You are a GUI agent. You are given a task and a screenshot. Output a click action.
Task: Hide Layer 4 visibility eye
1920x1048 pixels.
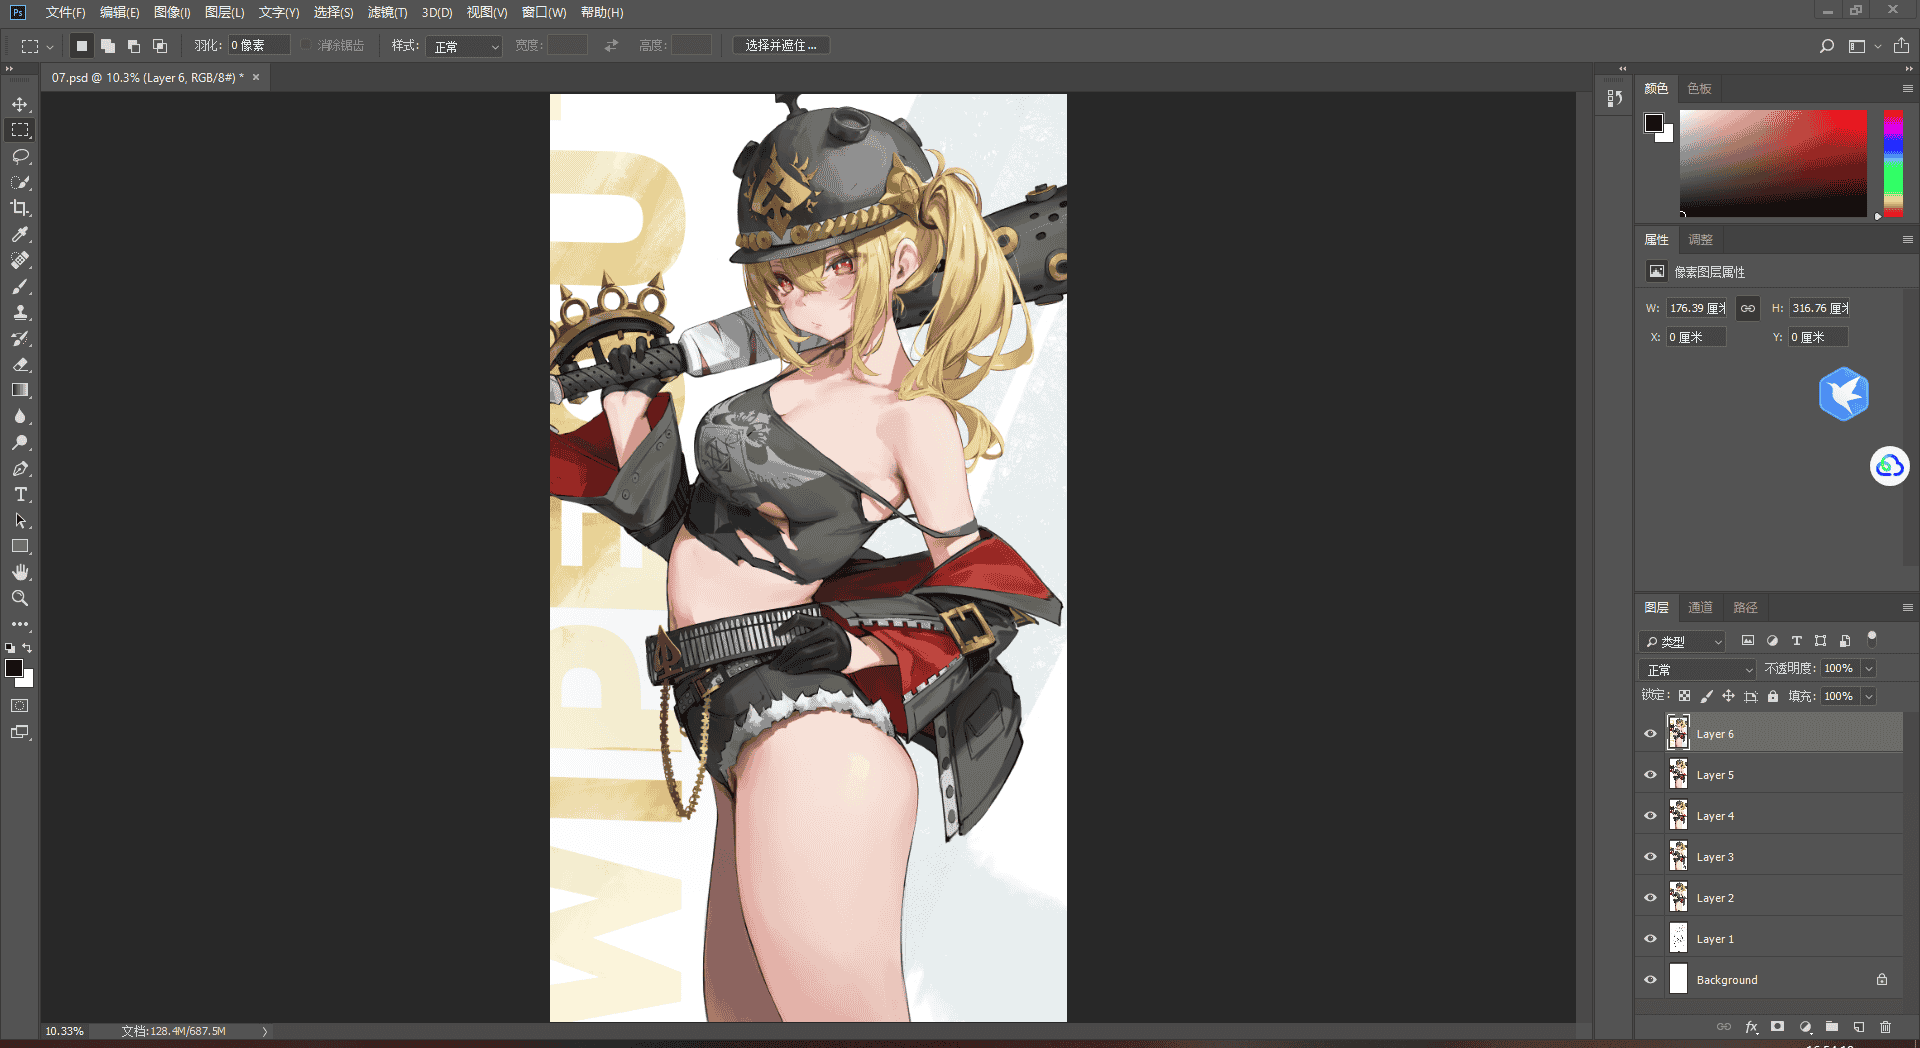[x=1651, y=816]
